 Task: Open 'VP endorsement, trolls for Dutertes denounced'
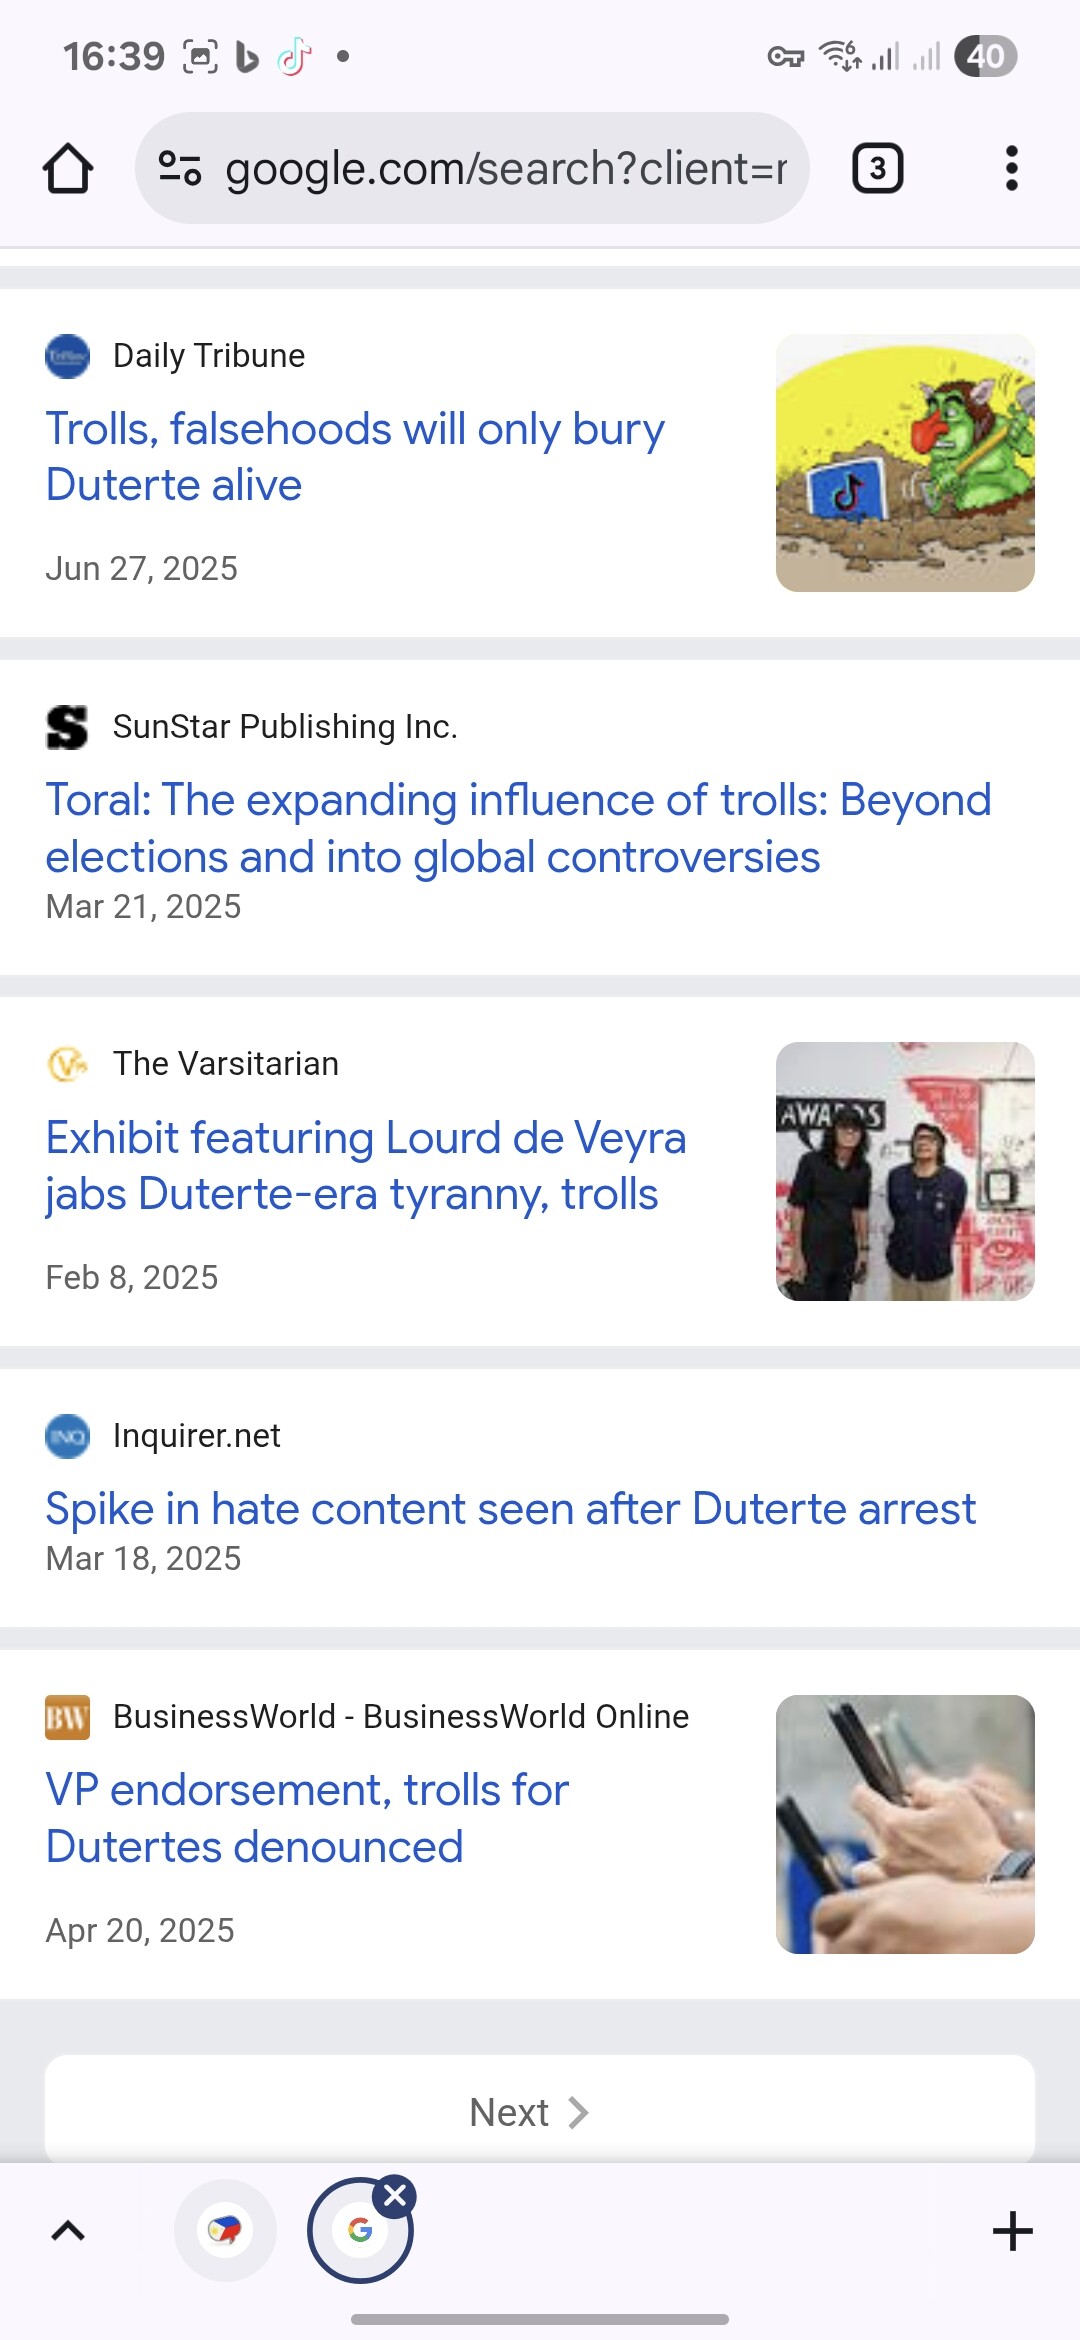pyautogui.click(x=307, y=1817)
